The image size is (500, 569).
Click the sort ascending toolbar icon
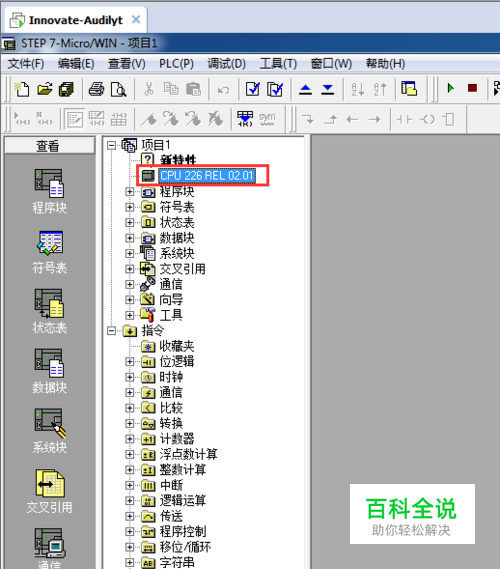pos(358,89)
